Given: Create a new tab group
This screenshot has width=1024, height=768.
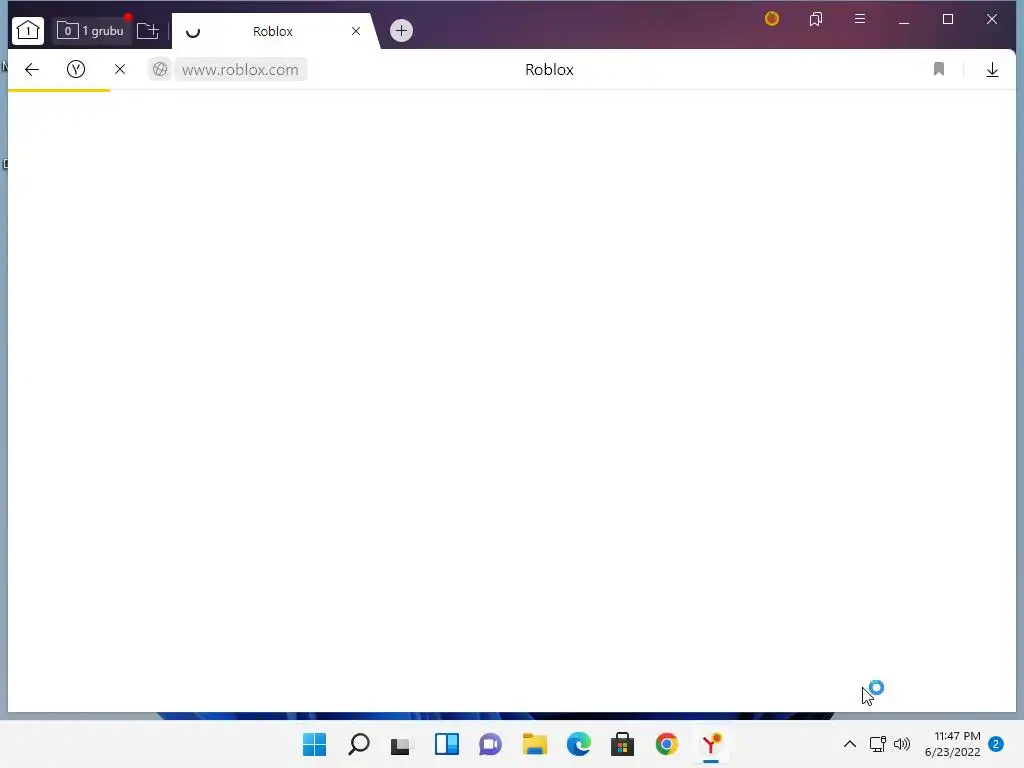Looking at the screenshot, I should [x=148, y=31].
